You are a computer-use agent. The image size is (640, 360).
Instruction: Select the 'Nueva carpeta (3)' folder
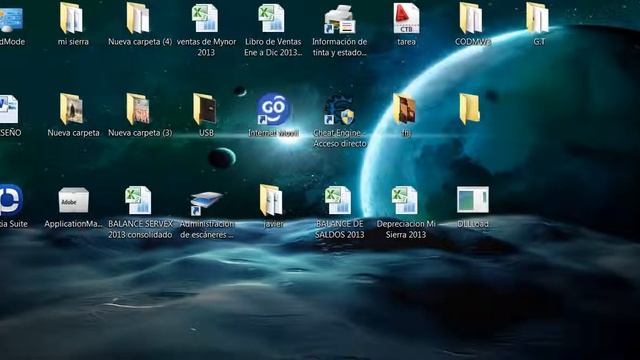point(138,109)
